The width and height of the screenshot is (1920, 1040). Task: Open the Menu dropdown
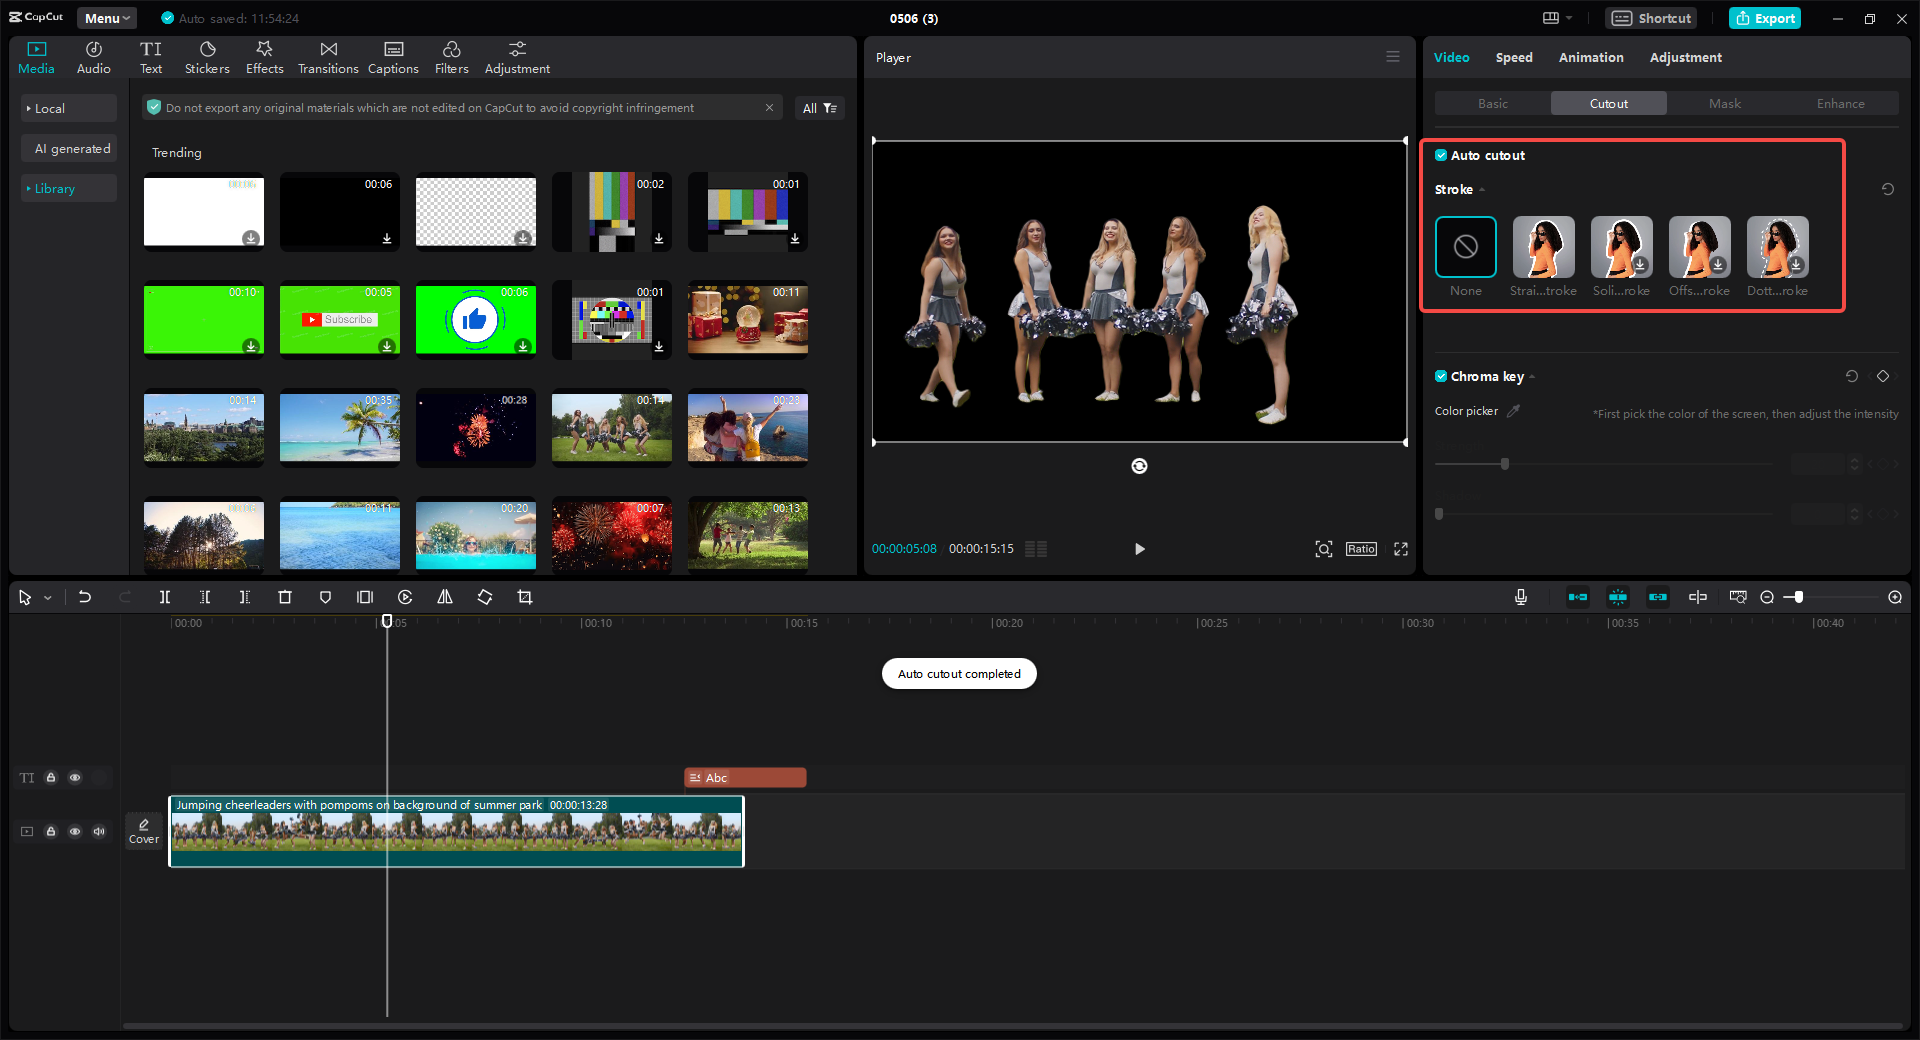pyautogui.click(x=107, y=18)
